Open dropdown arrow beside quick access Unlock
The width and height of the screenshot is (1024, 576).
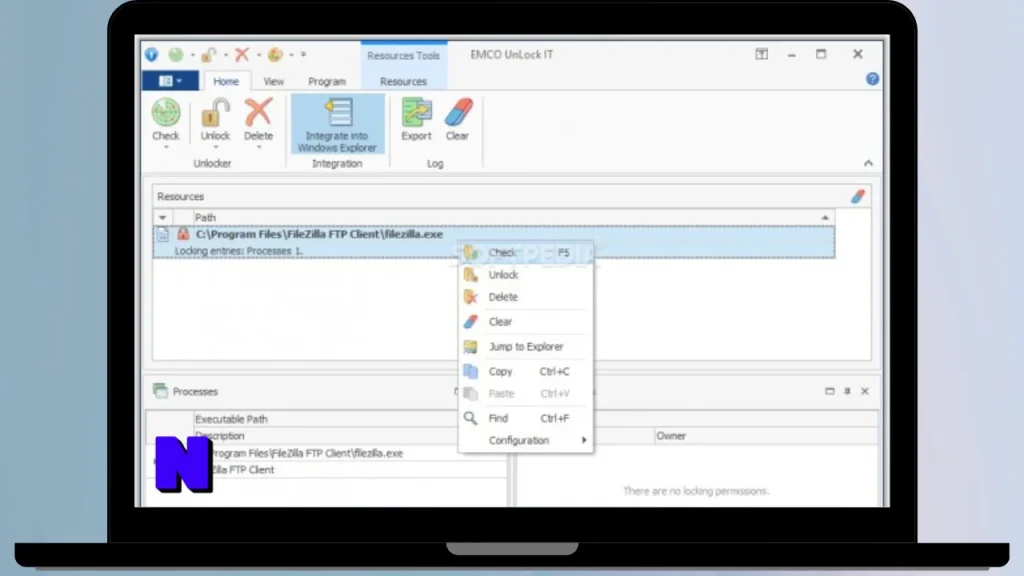coord(225,56)
